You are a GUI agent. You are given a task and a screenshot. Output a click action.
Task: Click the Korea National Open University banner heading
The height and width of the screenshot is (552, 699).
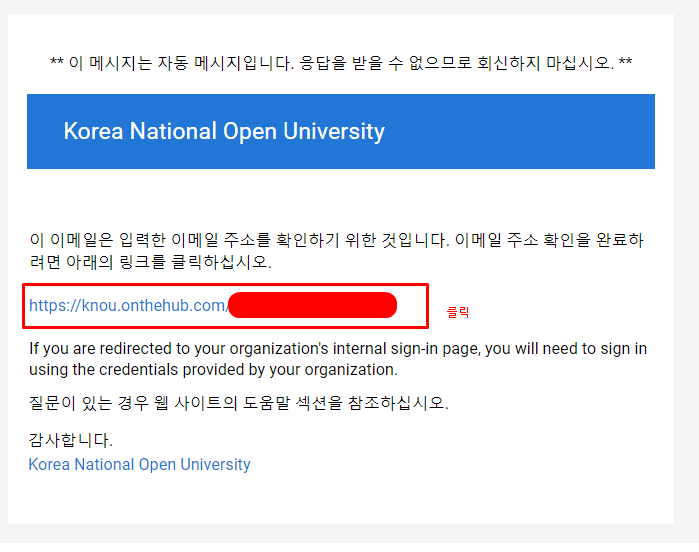point(224,132)
